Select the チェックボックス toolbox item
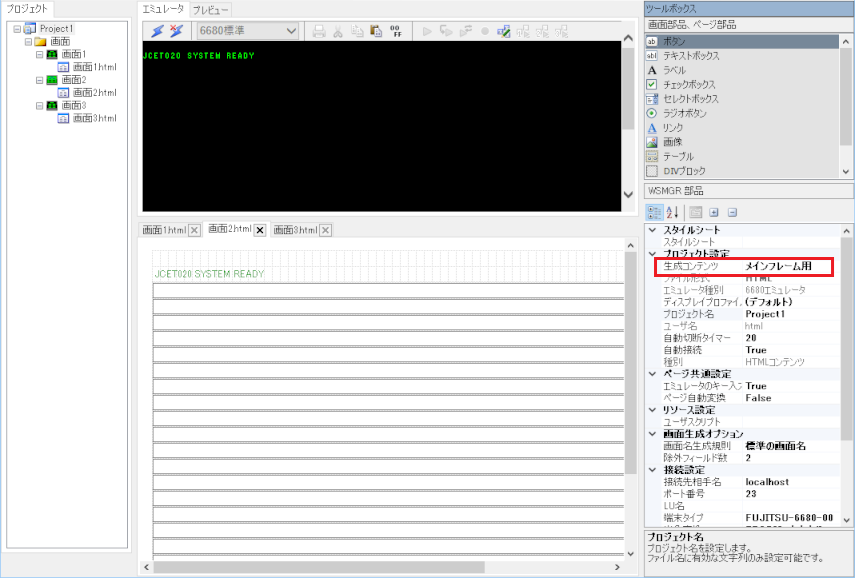 [690, 85]
